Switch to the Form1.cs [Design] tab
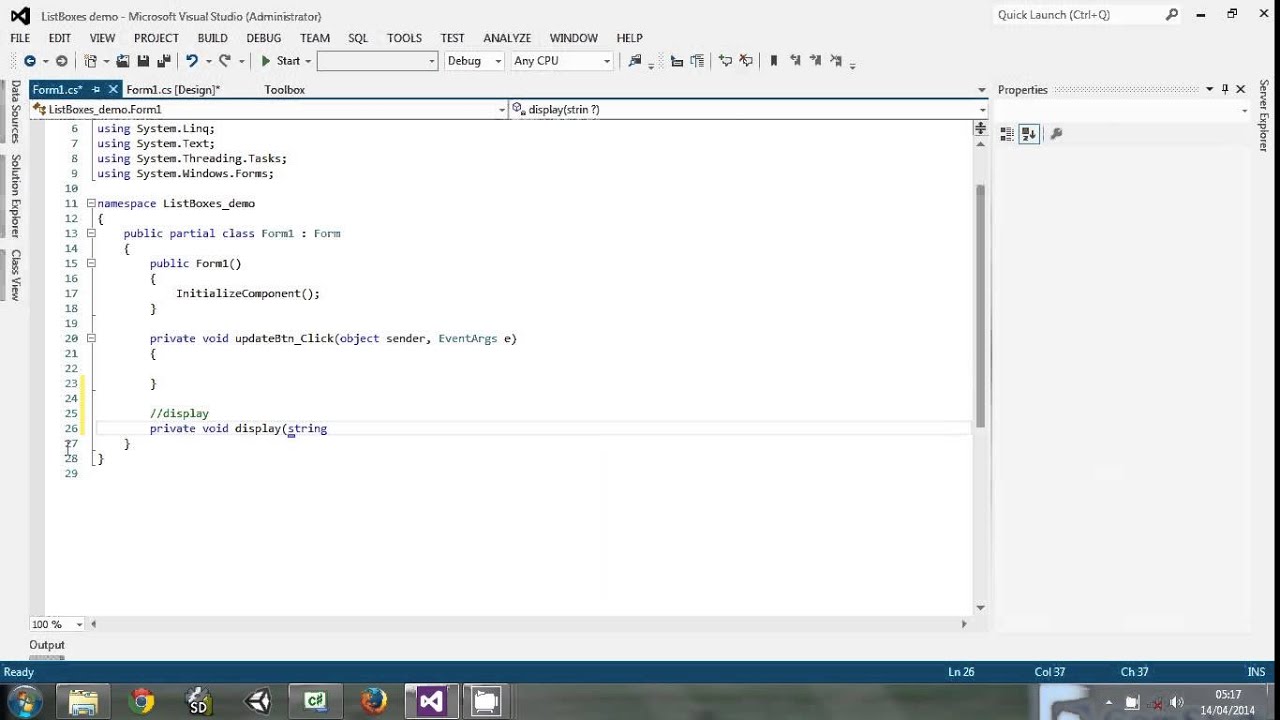This screenshot has width=1280, height=720. point(173,90)
